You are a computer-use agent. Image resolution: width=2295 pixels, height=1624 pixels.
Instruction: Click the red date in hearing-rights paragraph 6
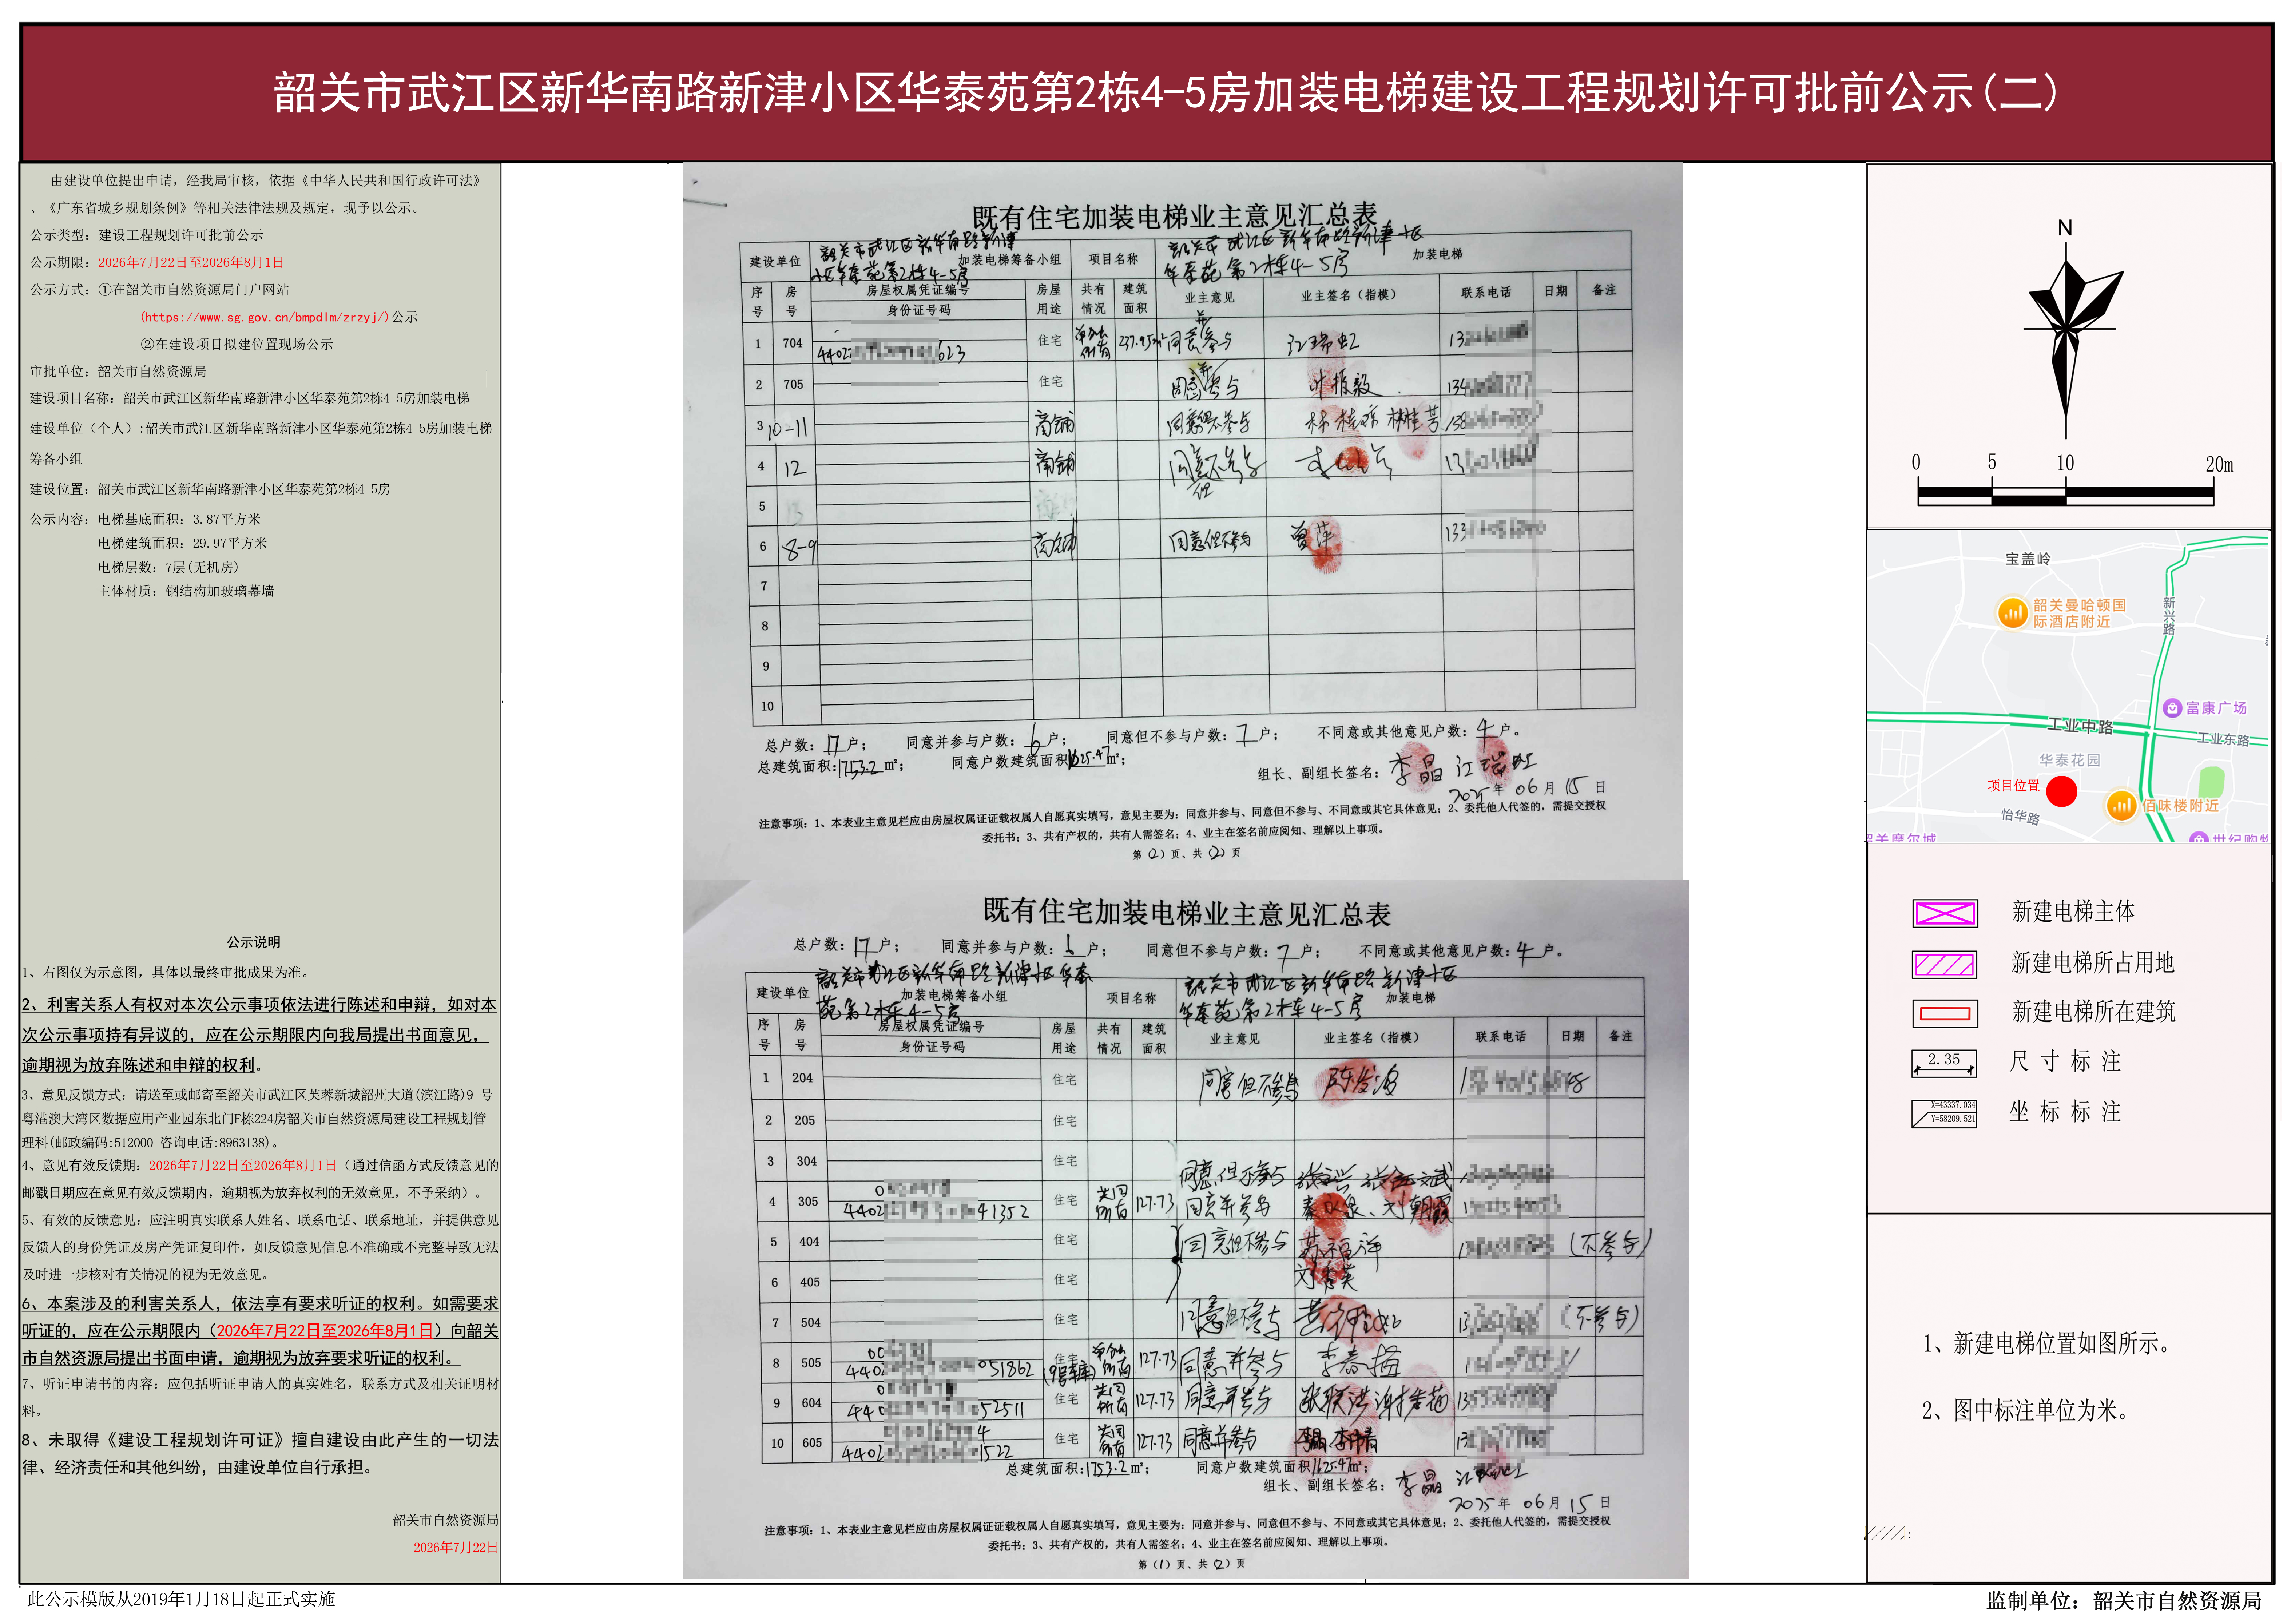point(325,1331)
